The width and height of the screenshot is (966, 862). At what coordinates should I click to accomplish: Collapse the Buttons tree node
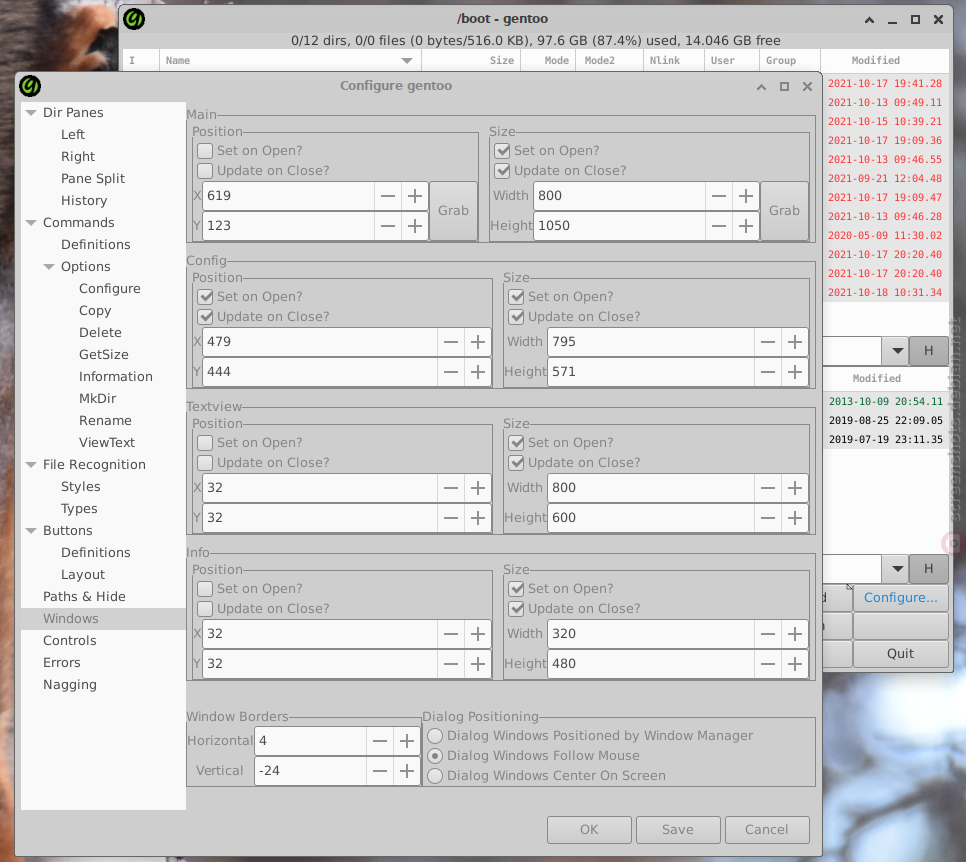click(x=31, y=531)
